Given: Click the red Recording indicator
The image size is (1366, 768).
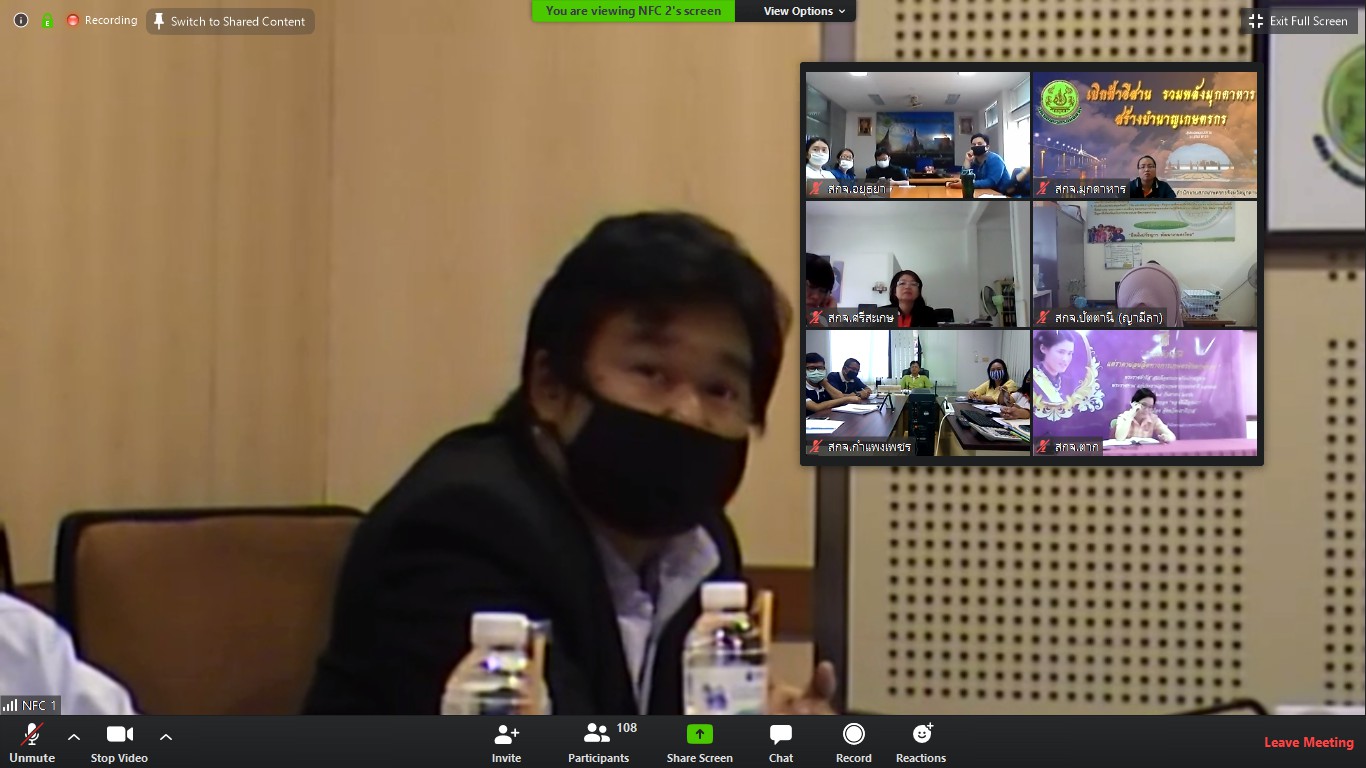Looking at the screenshot, I should 102,20.
